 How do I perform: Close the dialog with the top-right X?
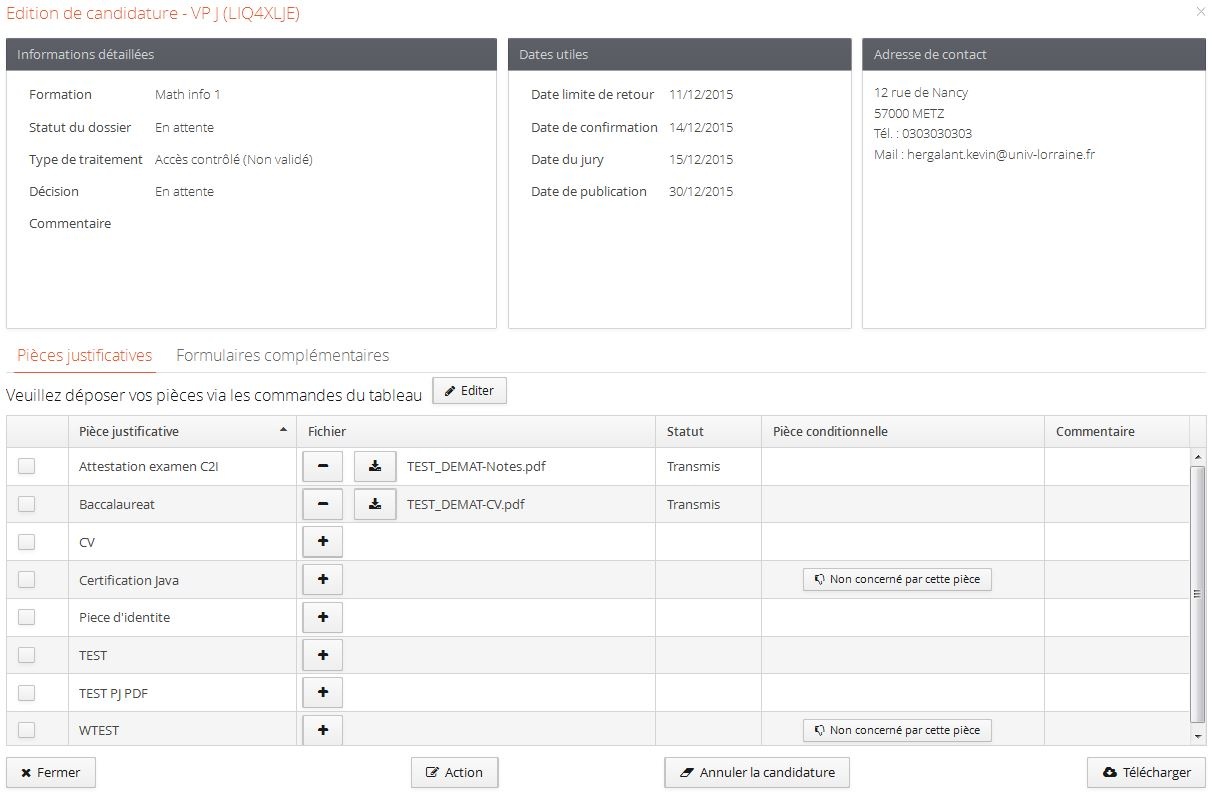1200,12
